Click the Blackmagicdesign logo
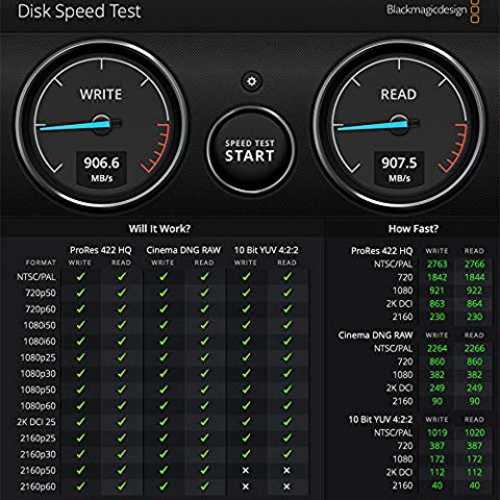Viewport: 500px width, 500px height. [x=433, y=11]
